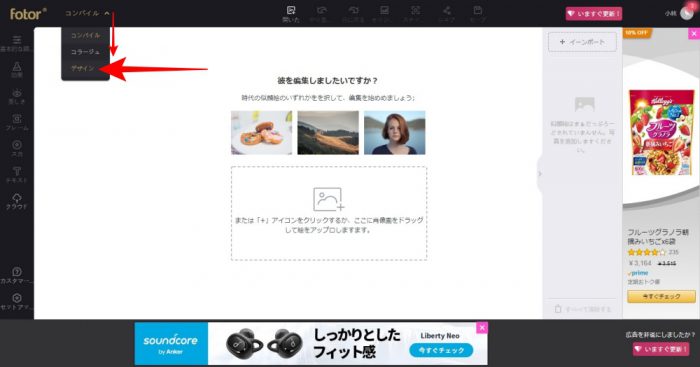Image resolution: width=700 pixels, height=367 pixels.
Task: Choose コラージュ from the dropdown list
Action: (85, 52)
